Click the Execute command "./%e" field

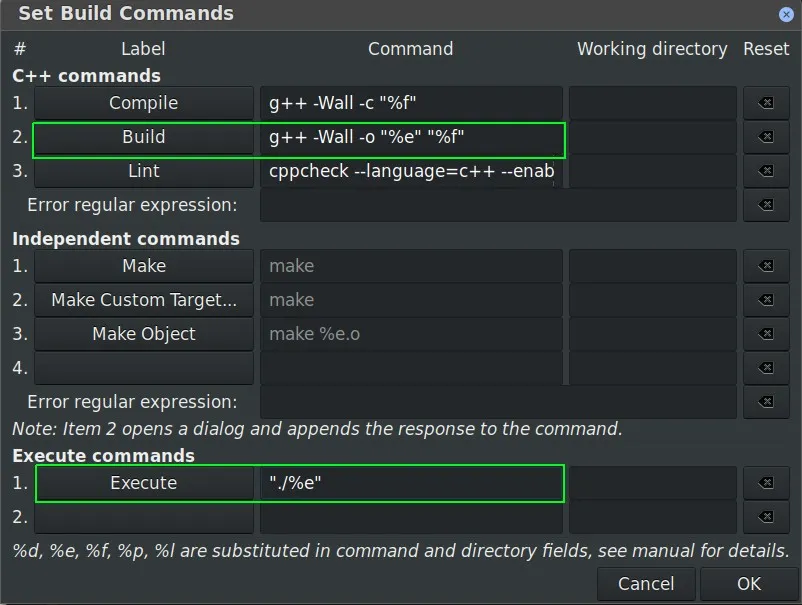coord(410,483)
